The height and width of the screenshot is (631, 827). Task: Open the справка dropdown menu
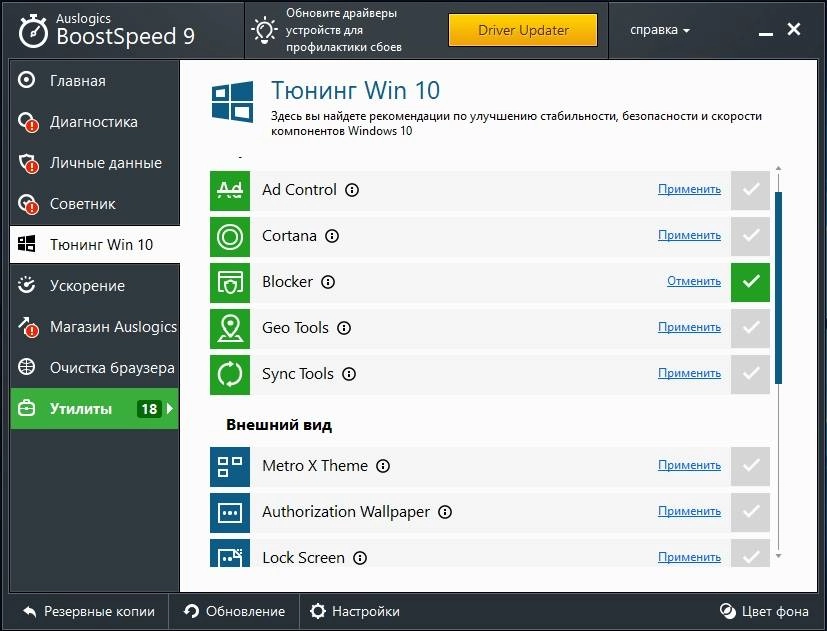[x=659, y=30]
